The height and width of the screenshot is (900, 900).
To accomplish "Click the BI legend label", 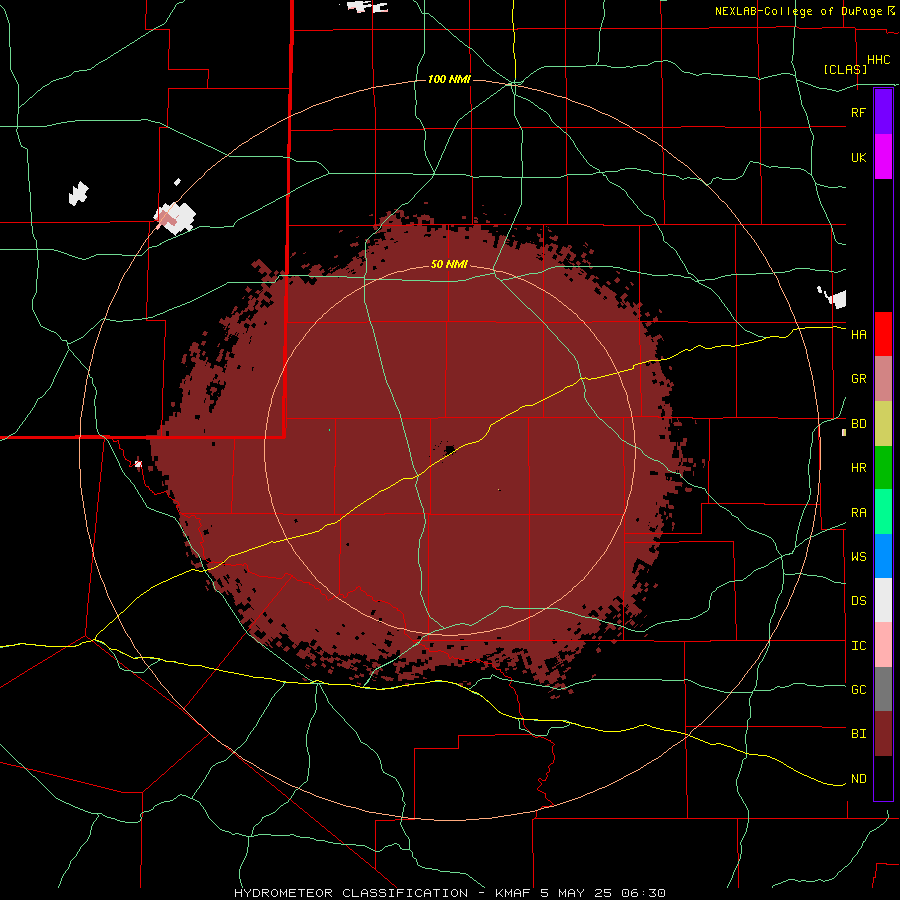I will click(858, 734).
